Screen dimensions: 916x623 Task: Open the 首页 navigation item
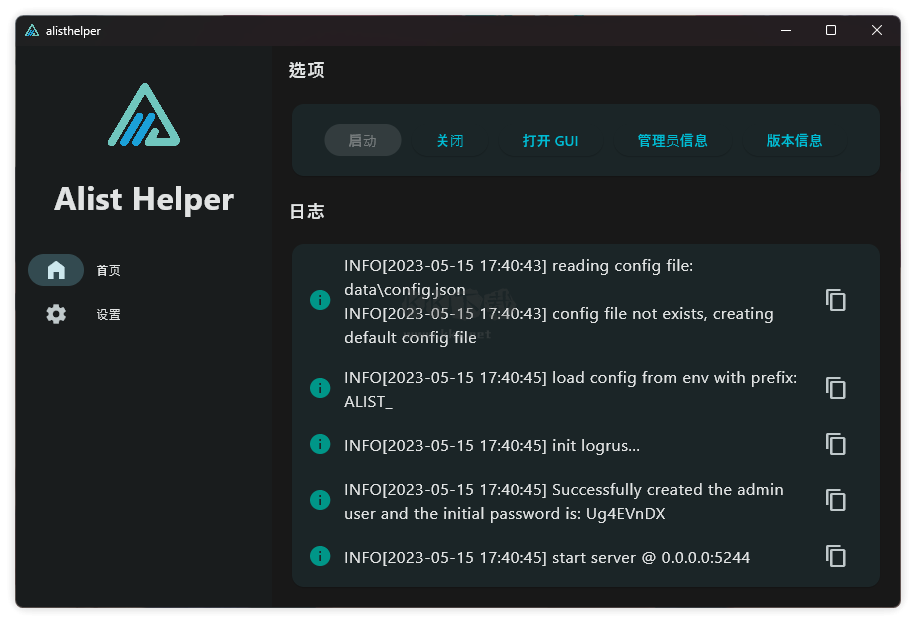pos(108,270)
